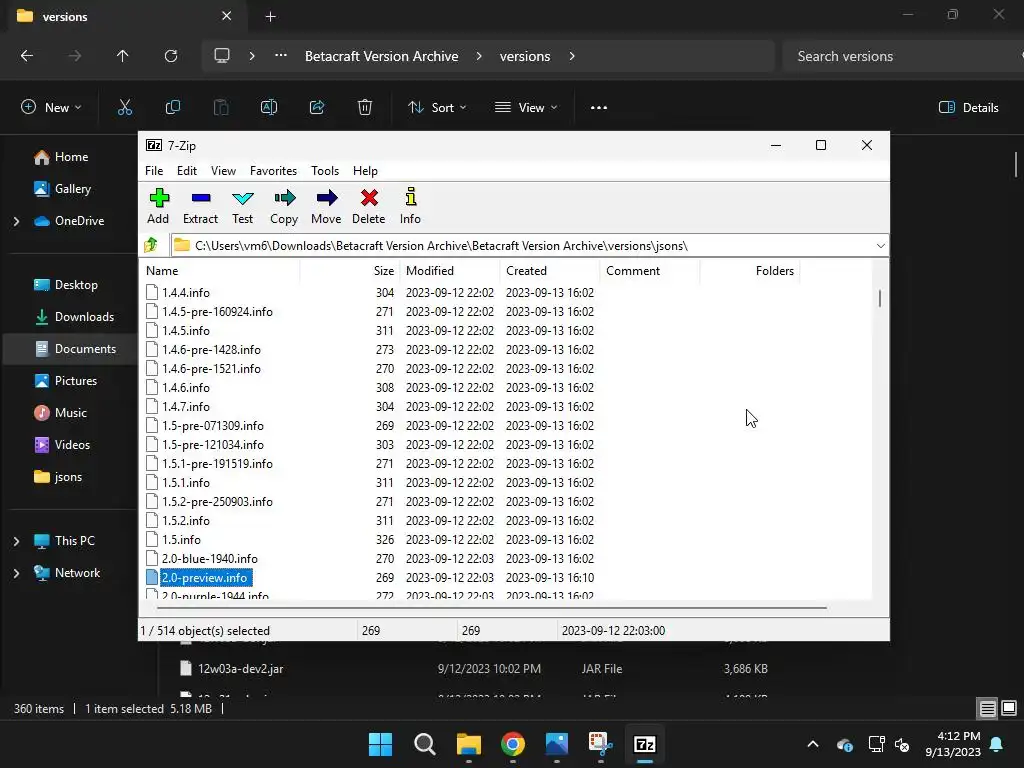
Task: Add a new Explorer tab
Action: (x=270, y=17)
